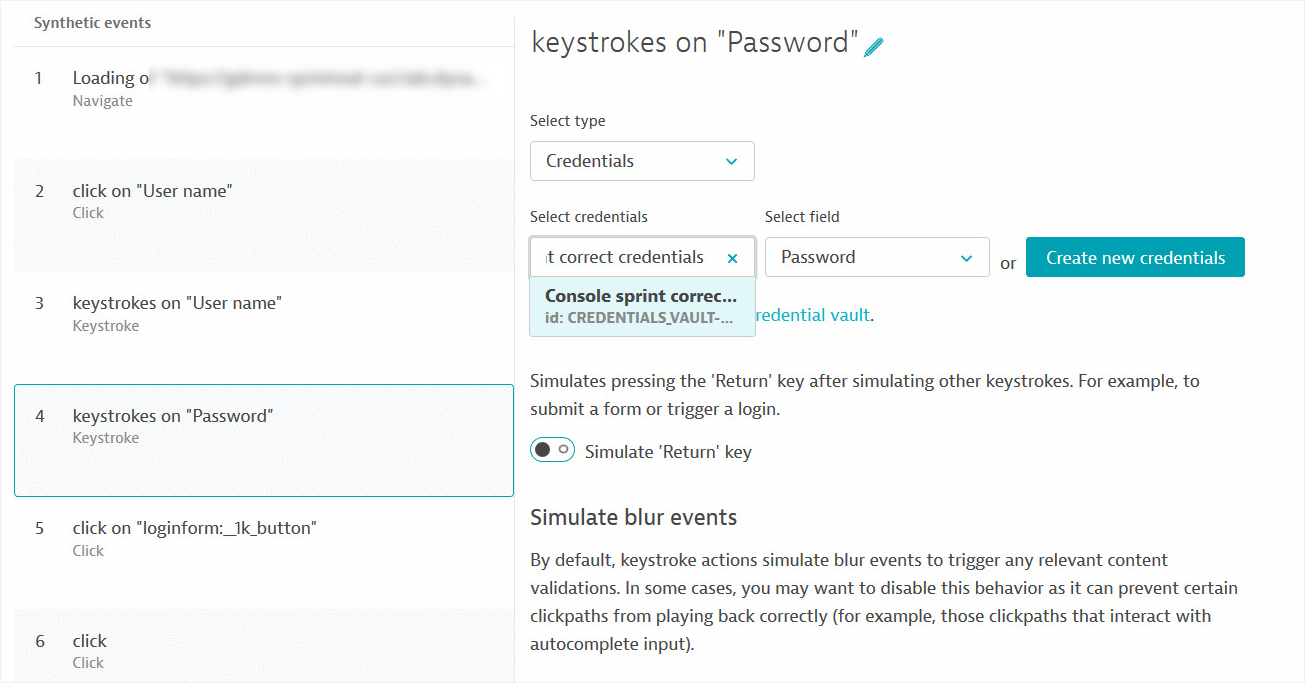This screenshot has height=683, width=1305.
Task: Select event 6 click
Action: click(x=264, y=646)
